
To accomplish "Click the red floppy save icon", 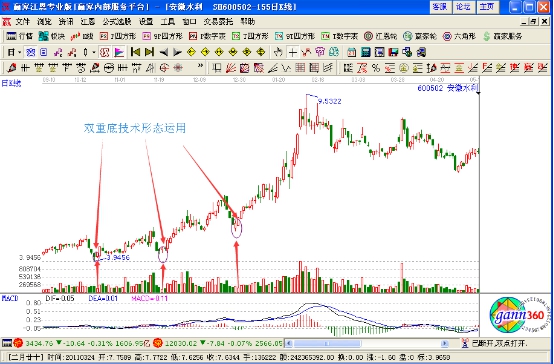I will [x=393, y=53].
